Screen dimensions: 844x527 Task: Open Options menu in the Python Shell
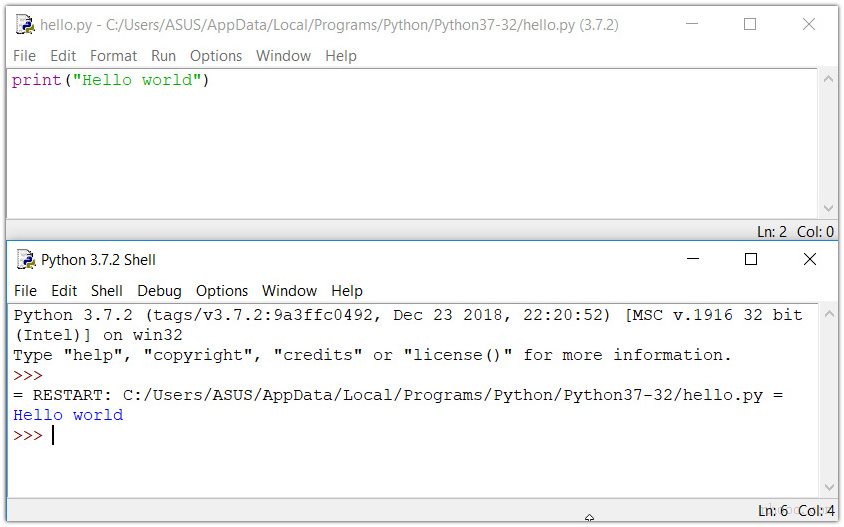click(x=221, y=291)
